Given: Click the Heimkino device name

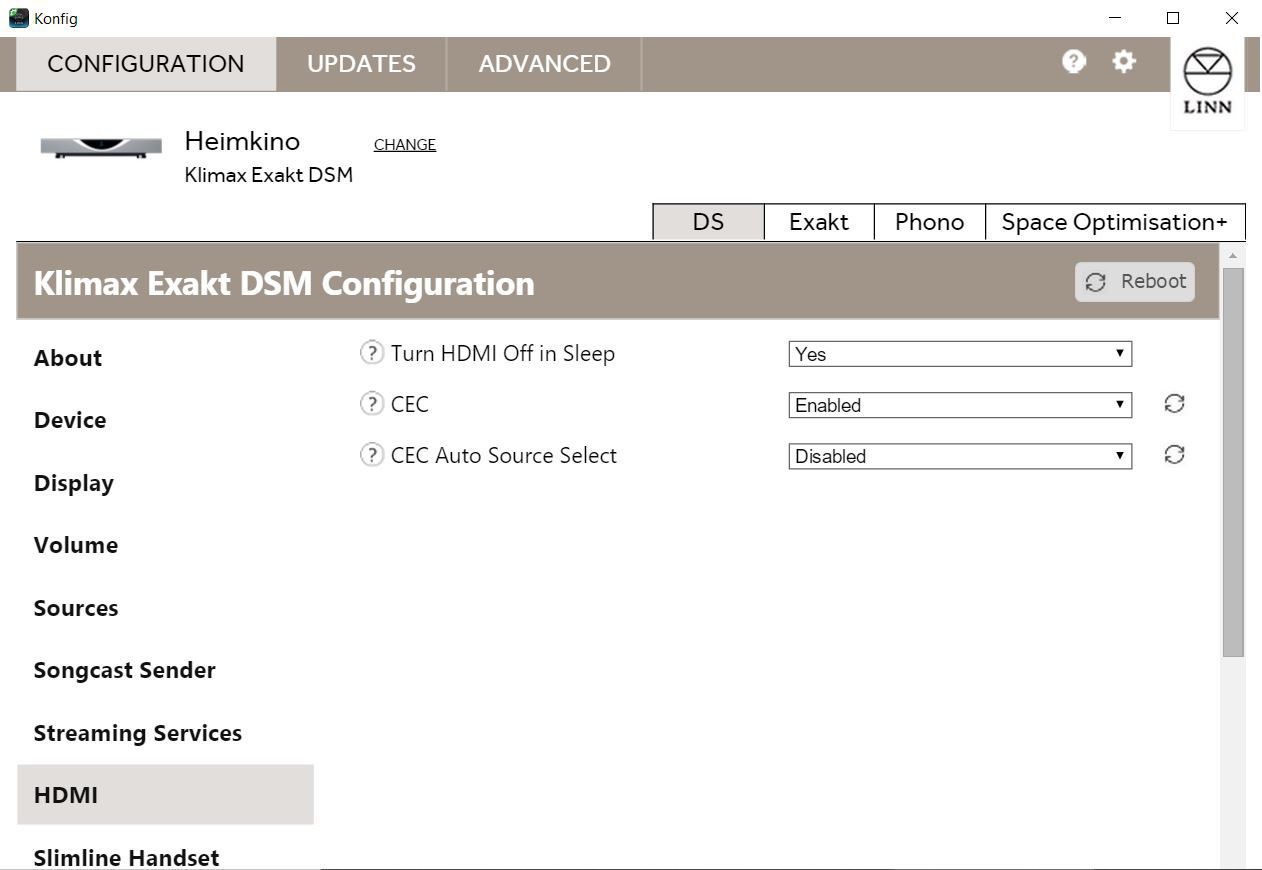Looking at the screenshot, I should (242, 141).
